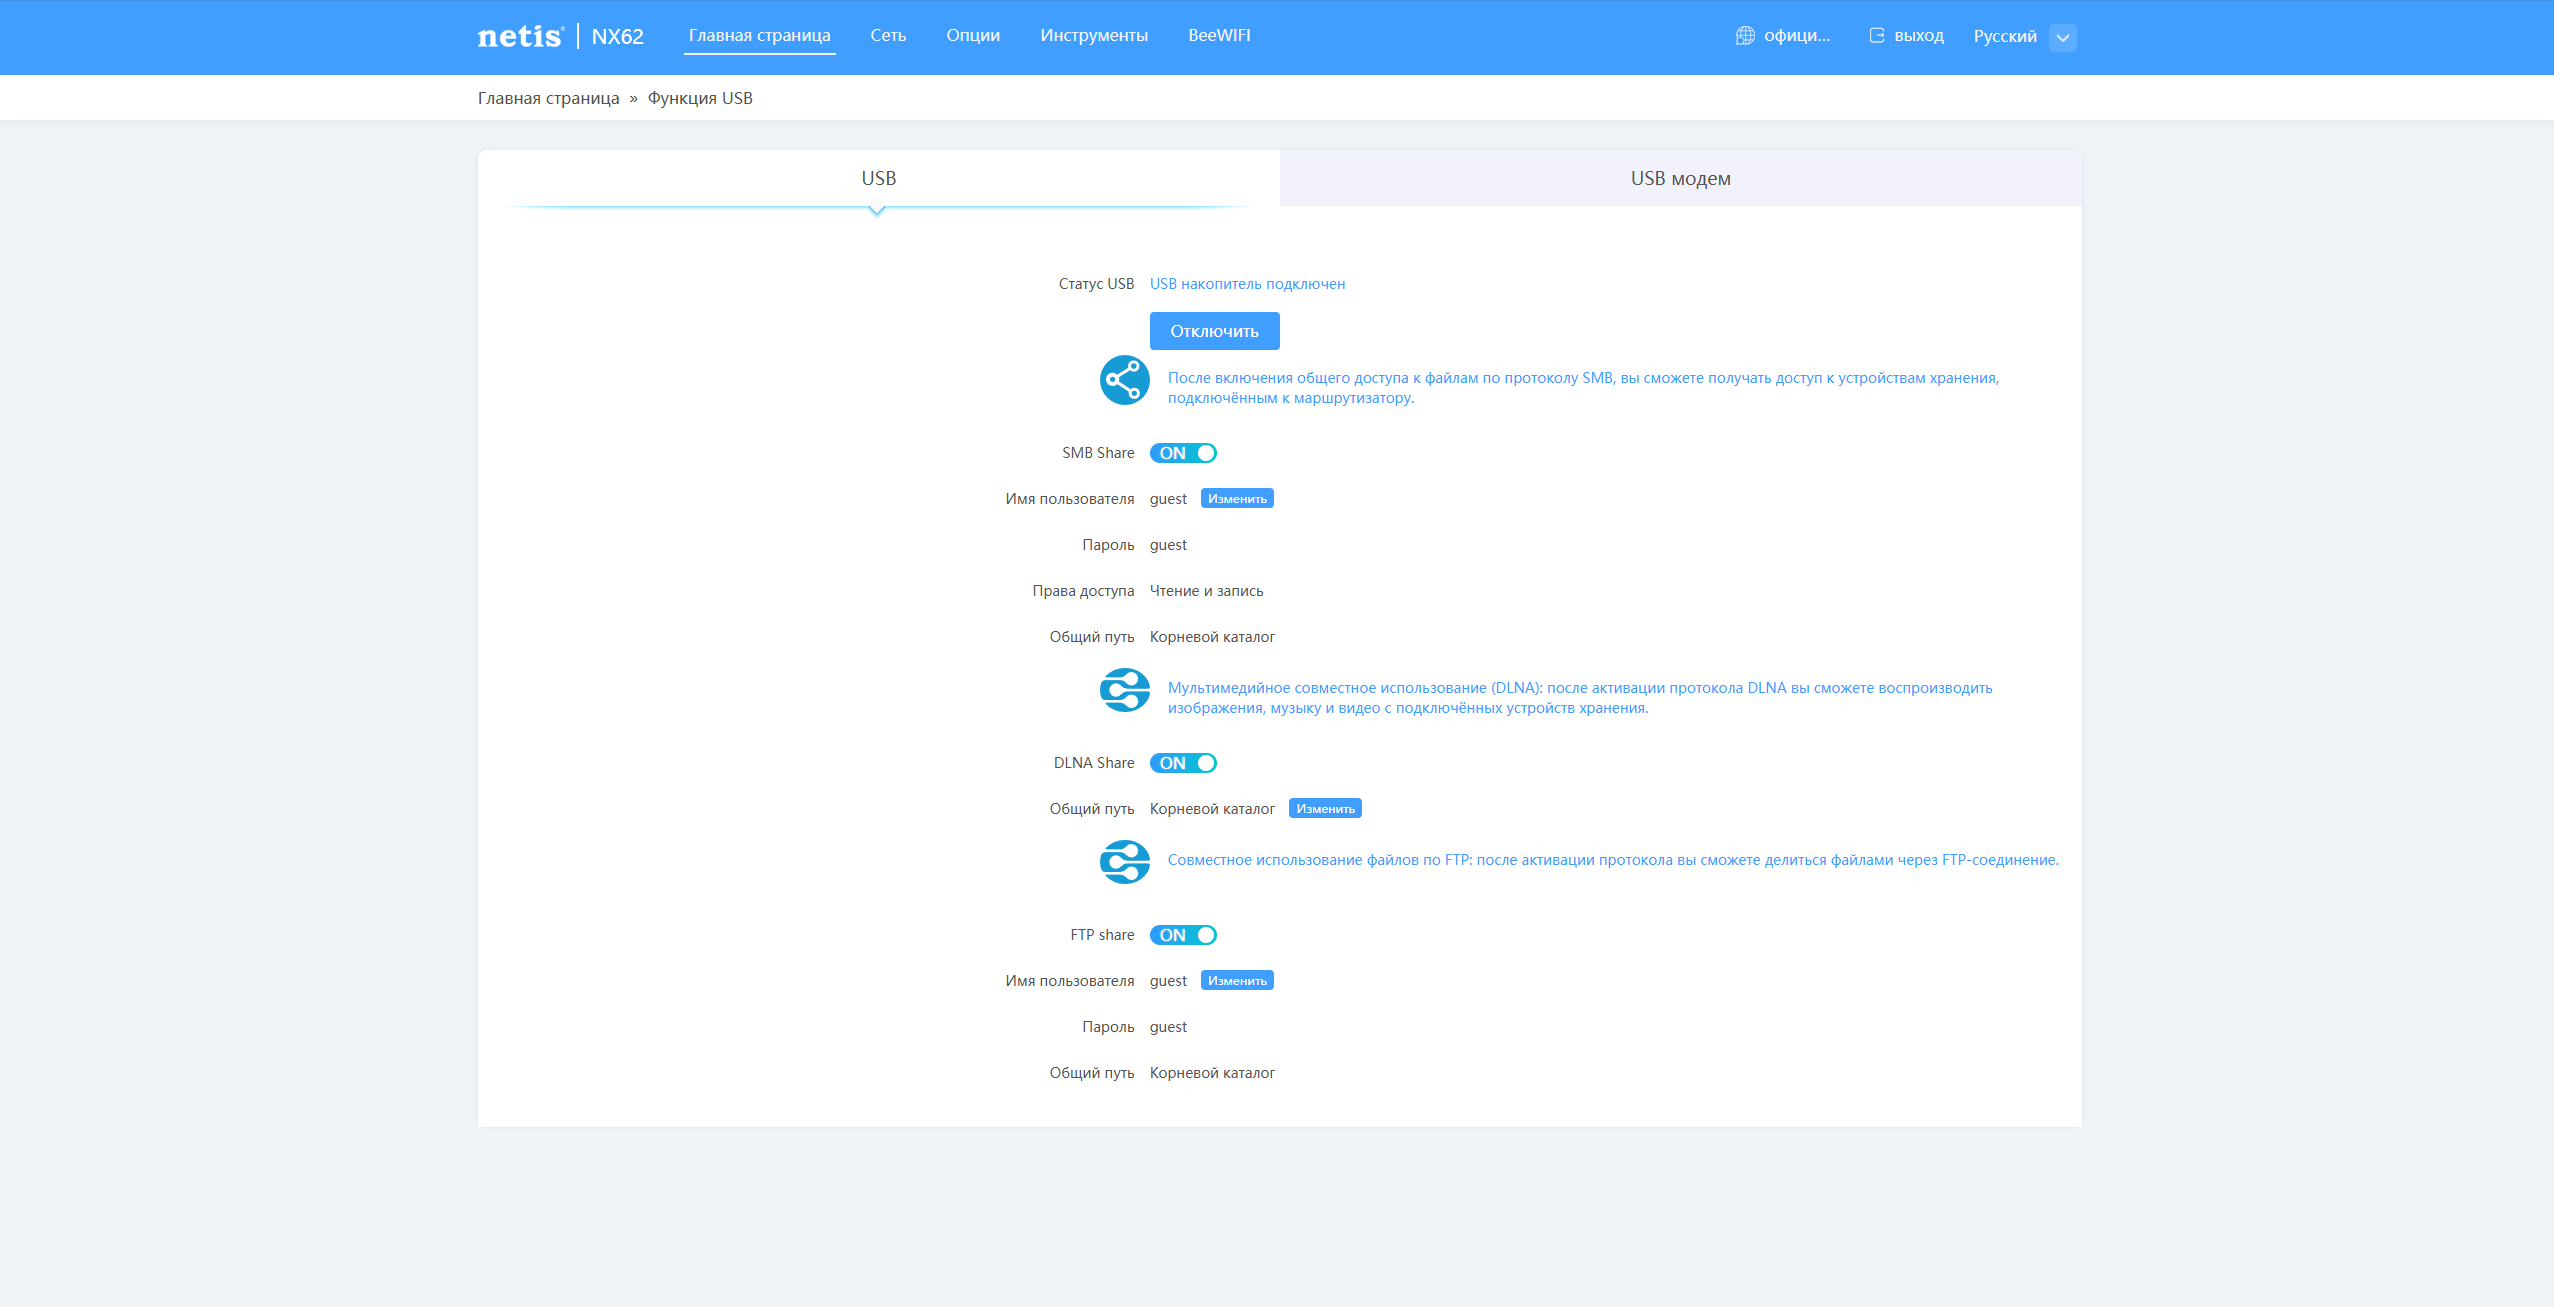Click the SMB protocol description text
The width and height of the screenshot is (2554, 1307).
[1583, 388]
